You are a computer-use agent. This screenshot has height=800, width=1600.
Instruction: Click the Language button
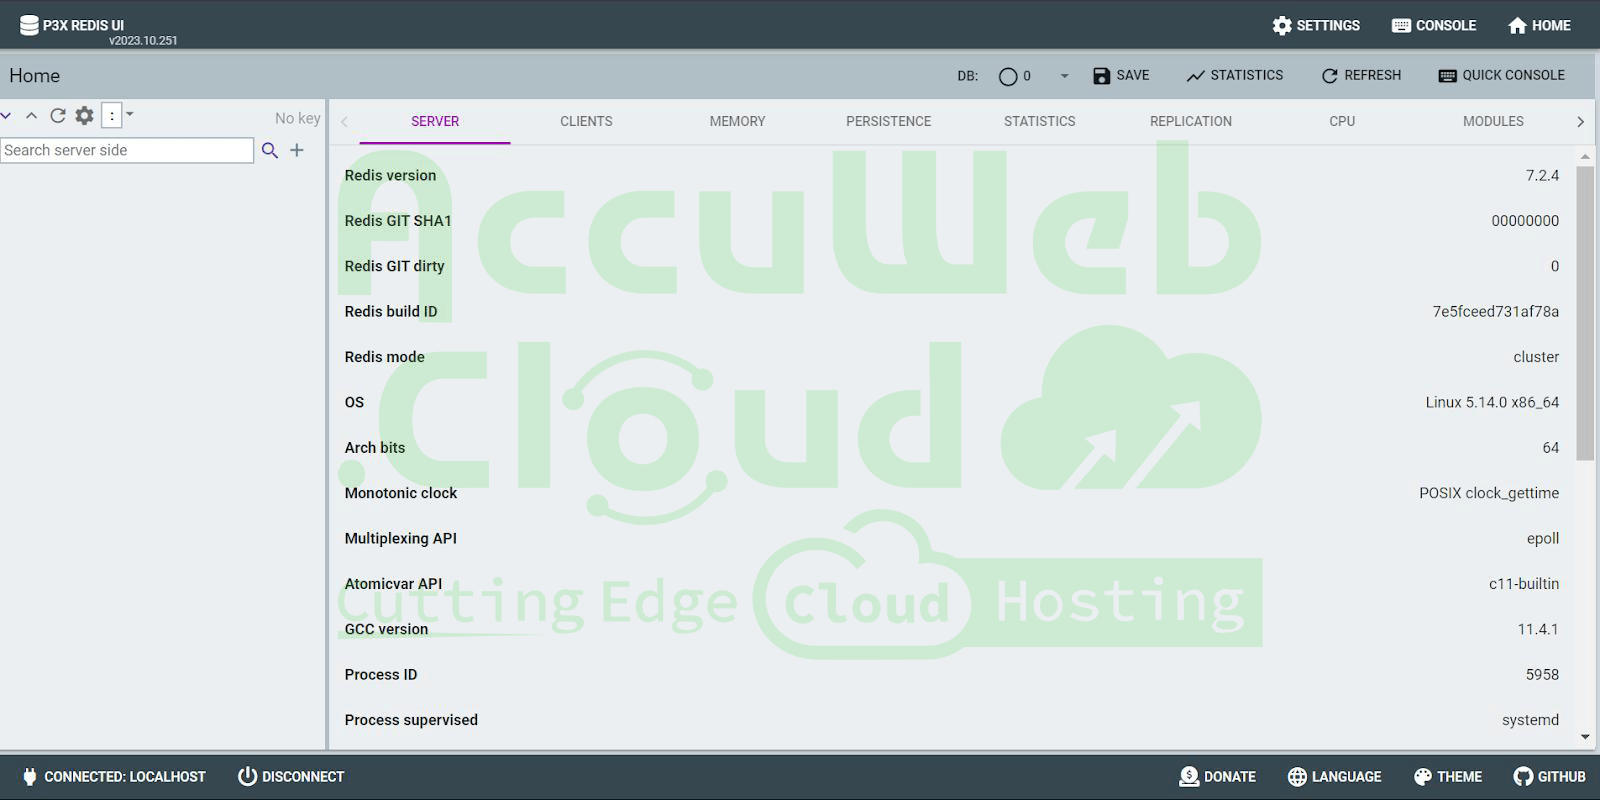tap(1334, 777)
